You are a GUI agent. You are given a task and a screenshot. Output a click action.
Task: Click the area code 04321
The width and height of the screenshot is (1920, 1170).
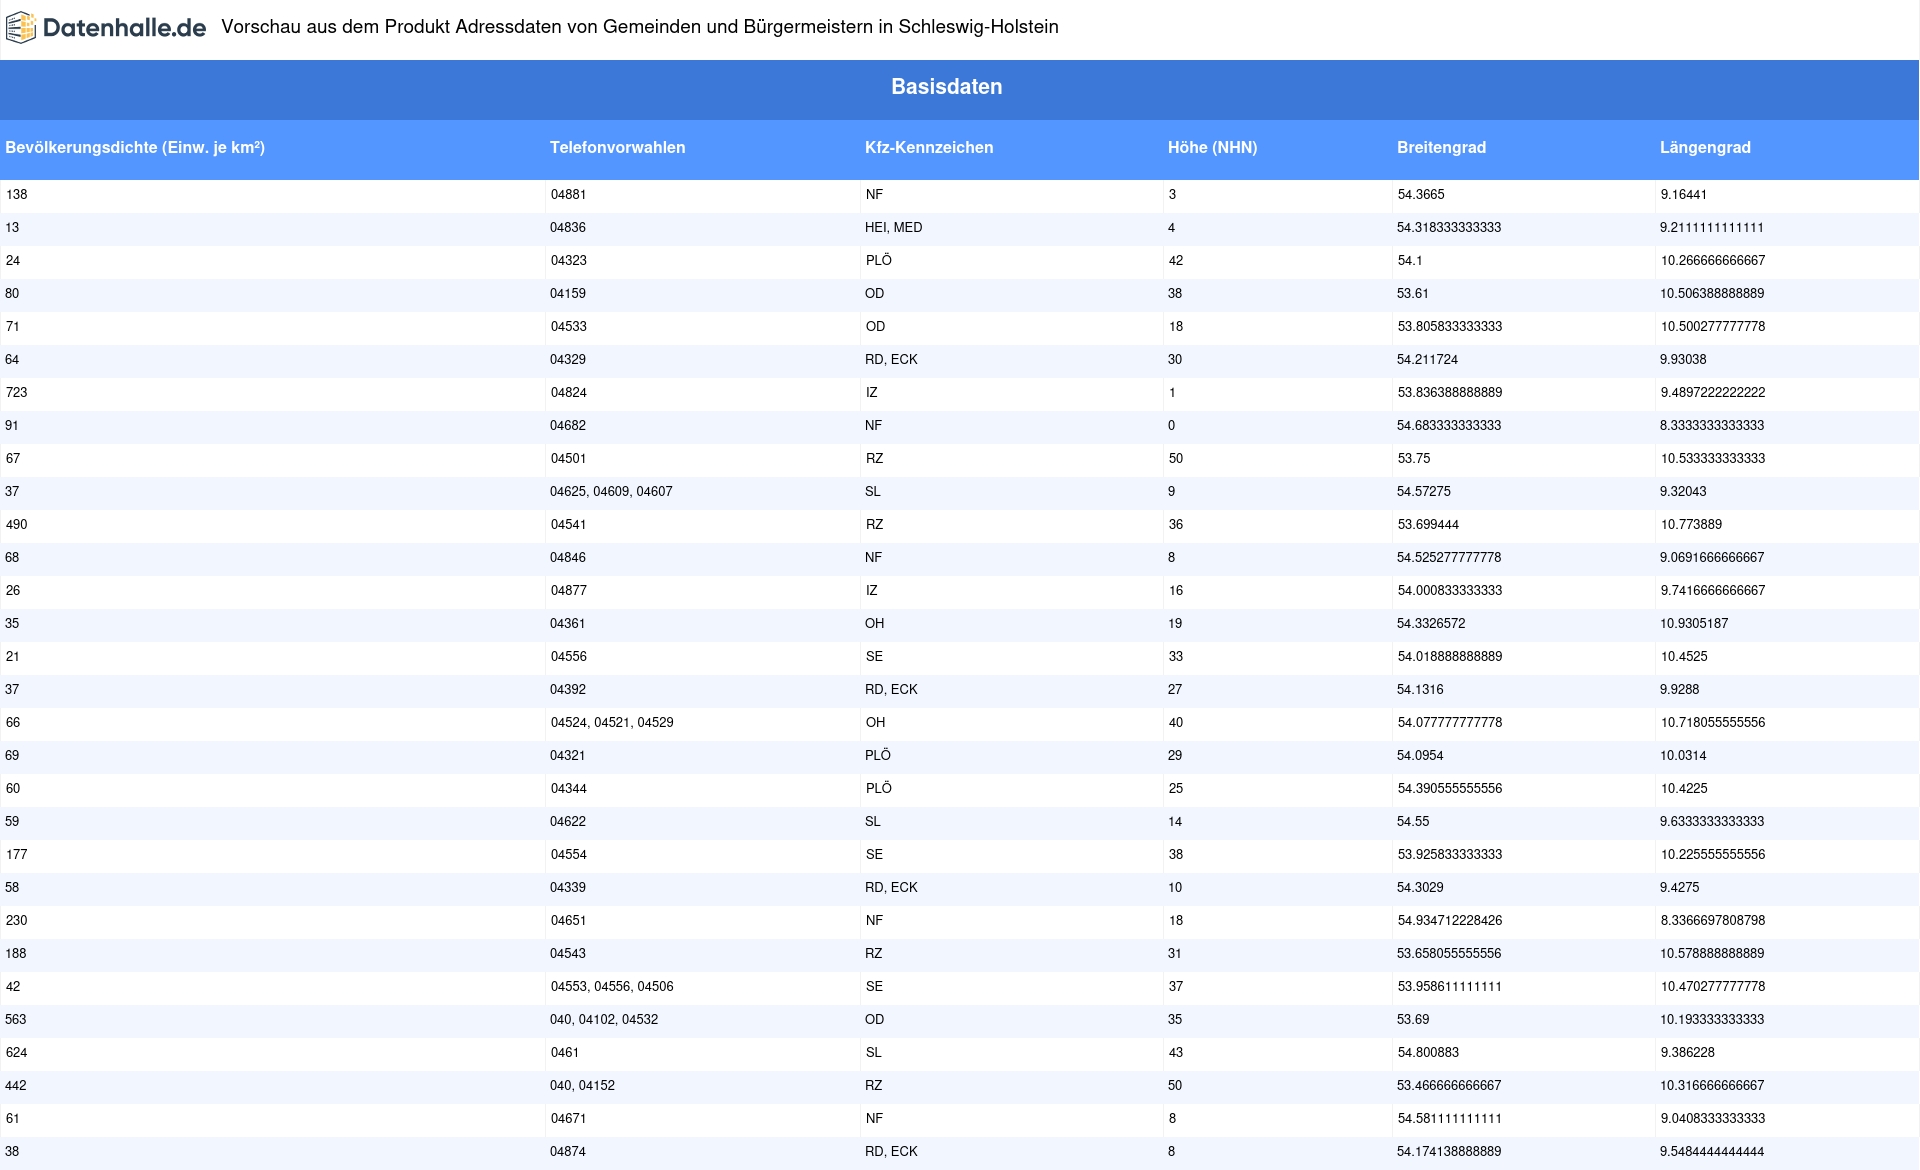[568, 756]
